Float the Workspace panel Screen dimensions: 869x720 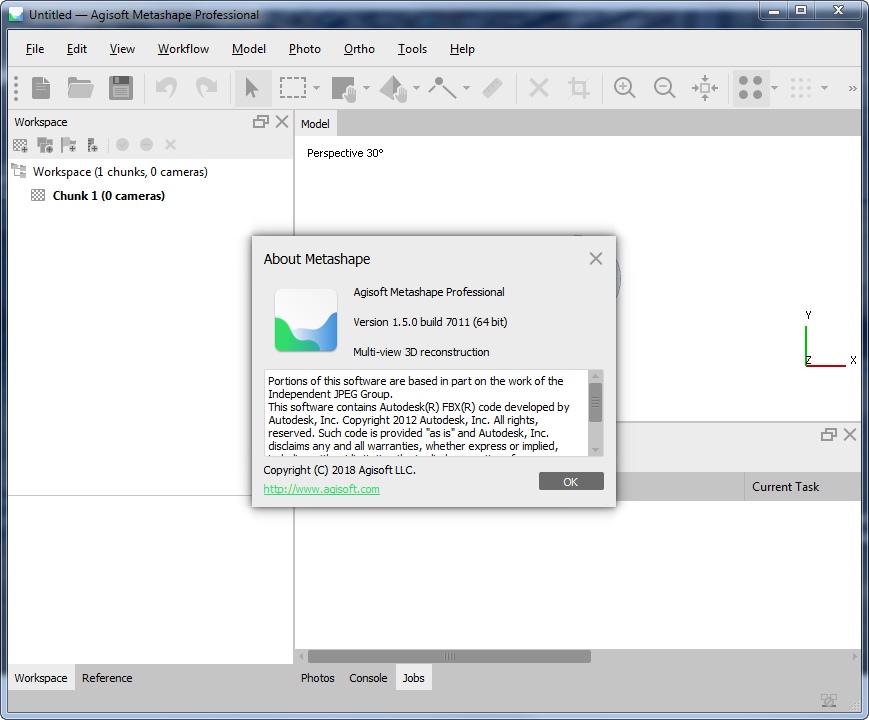pos(260,122)
